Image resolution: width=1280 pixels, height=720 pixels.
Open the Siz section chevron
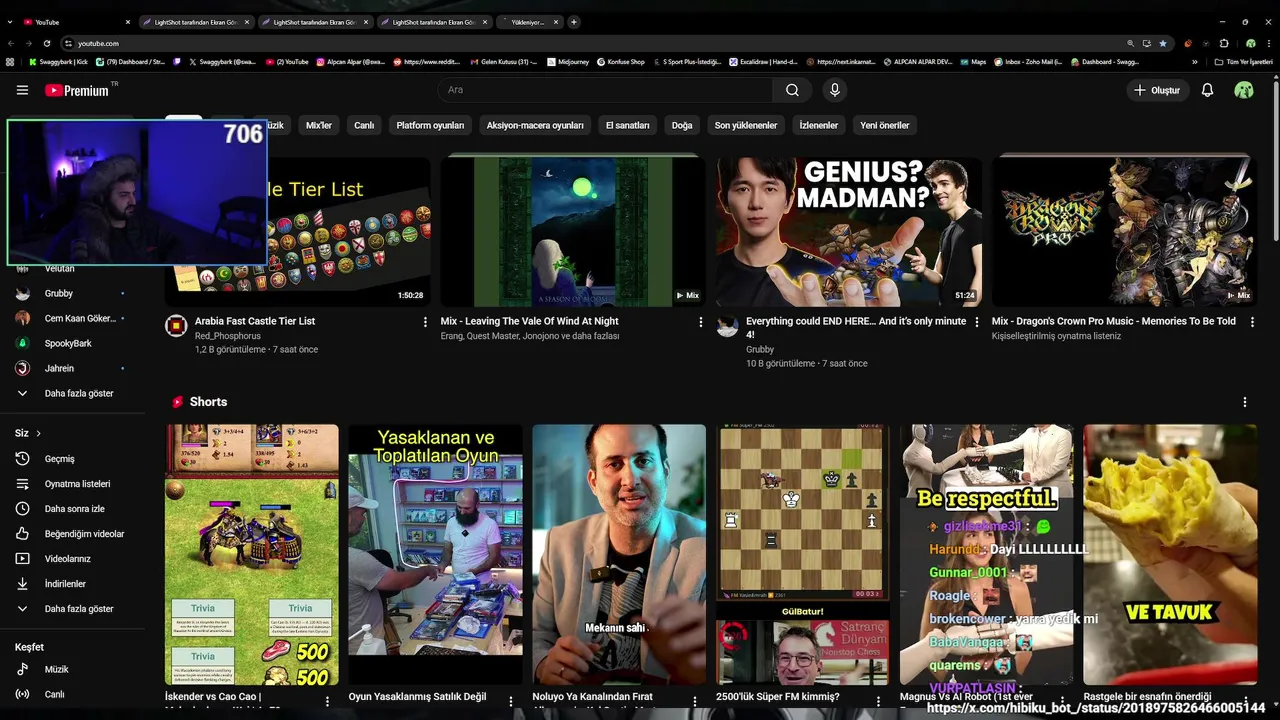[38, 434]
